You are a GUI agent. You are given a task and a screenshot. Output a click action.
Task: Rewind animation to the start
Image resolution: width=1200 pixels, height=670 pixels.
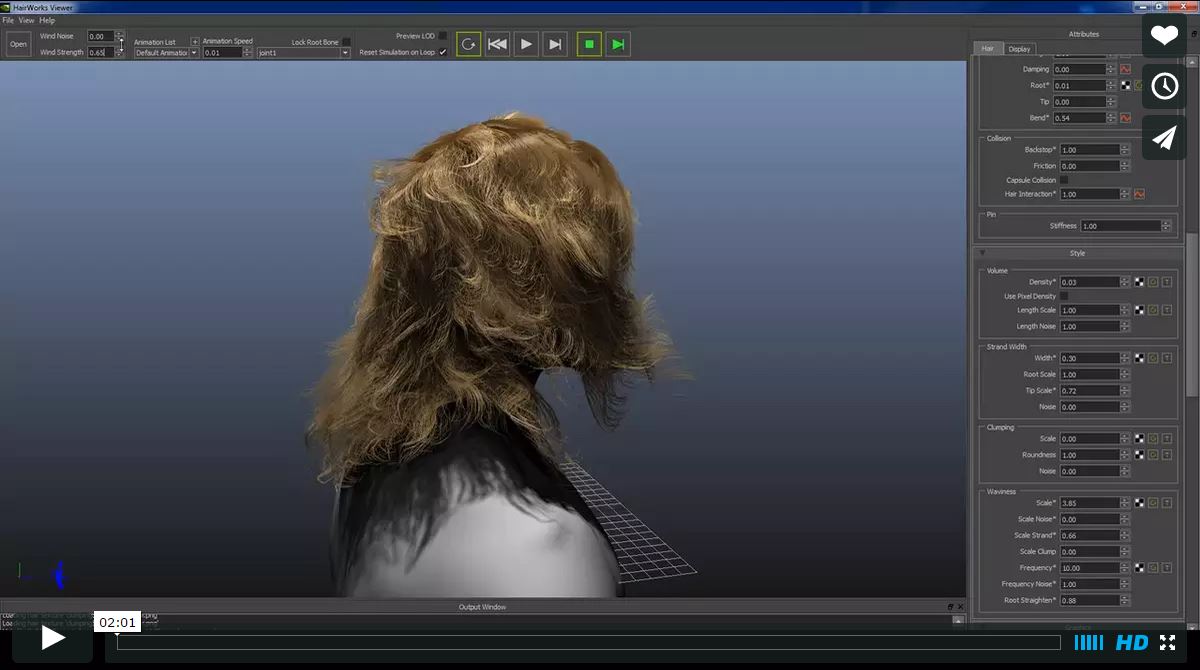click(x=497, y=44)
